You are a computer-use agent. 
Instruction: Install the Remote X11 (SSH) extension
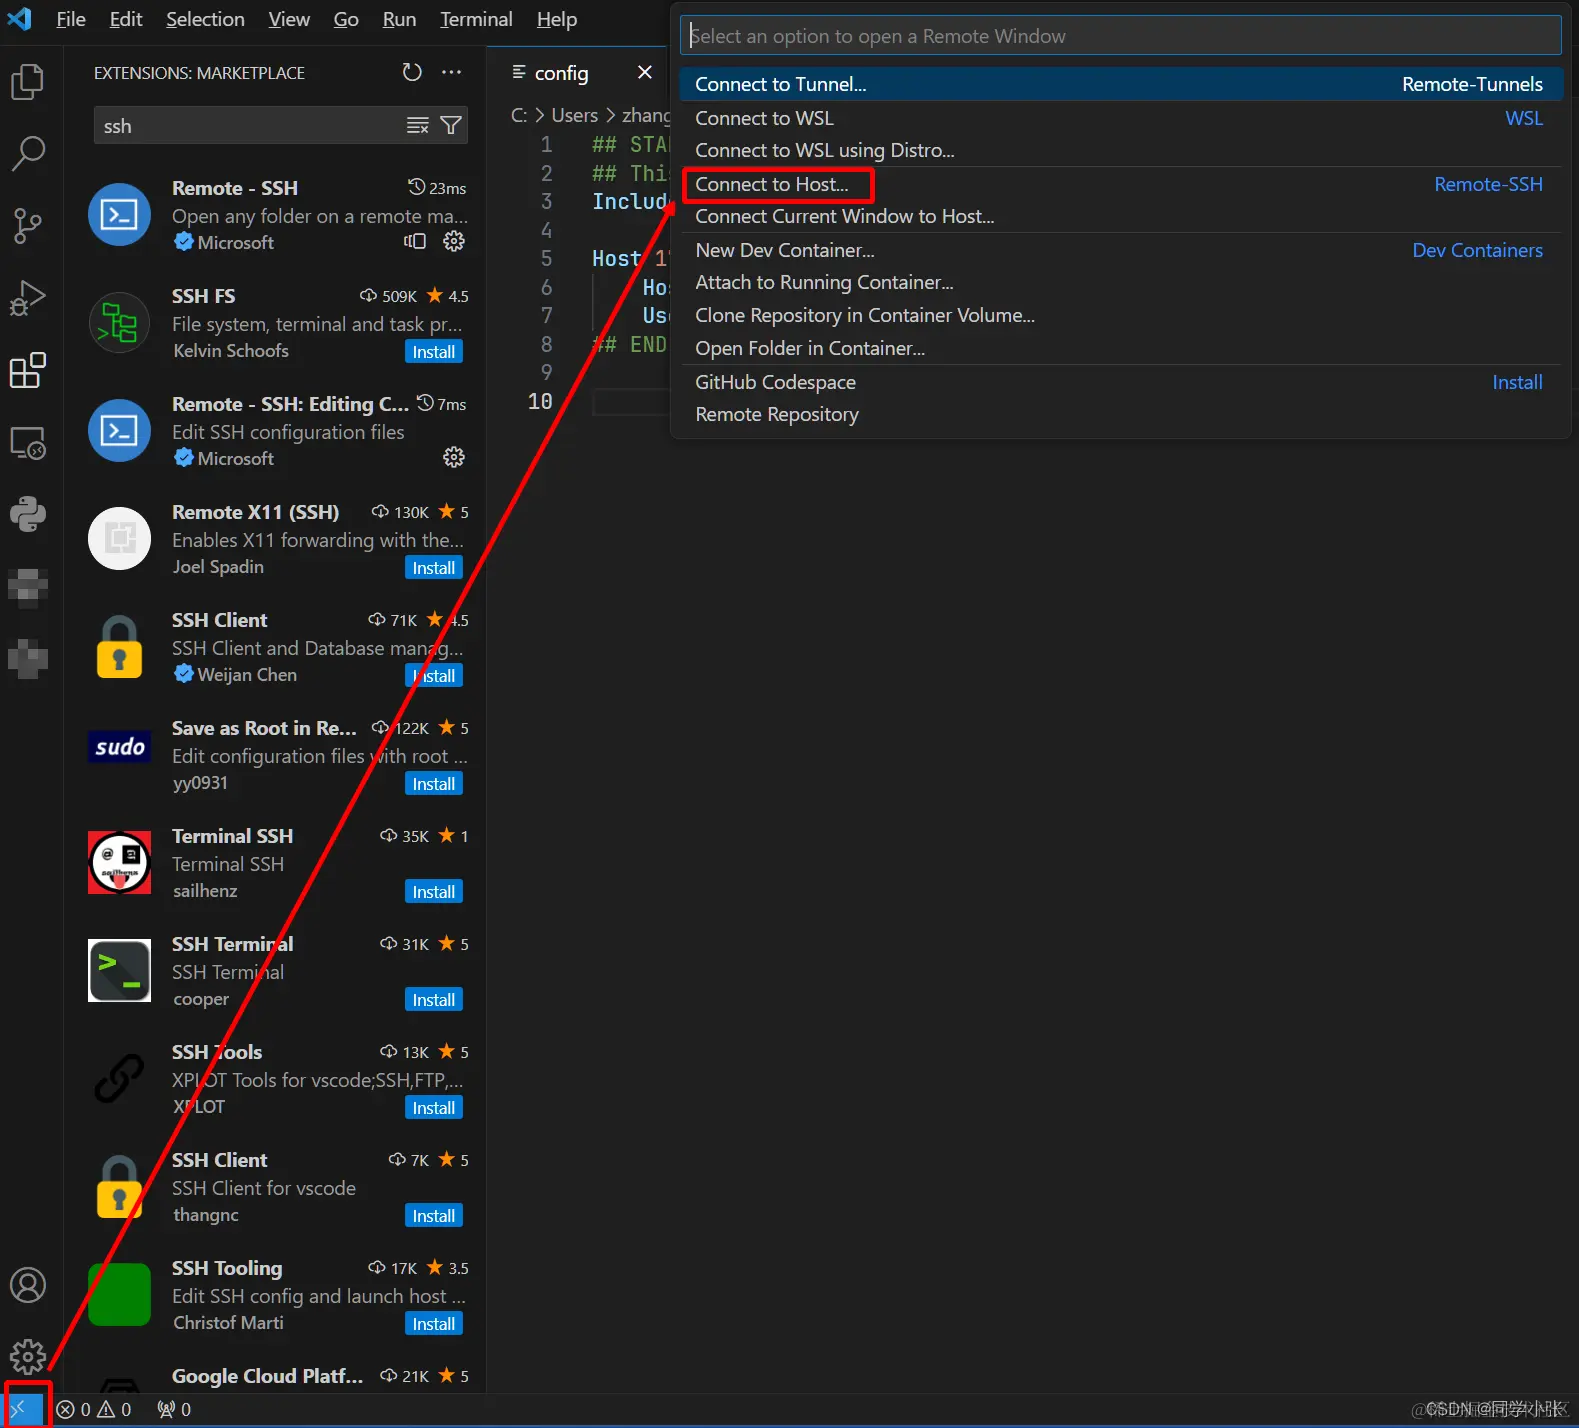(434, 568)
